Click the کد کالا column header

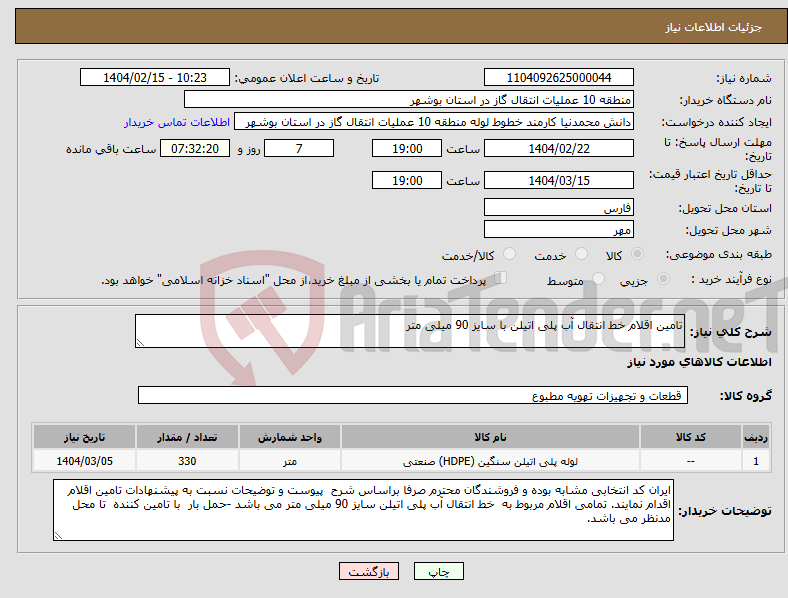coord(691,437)
